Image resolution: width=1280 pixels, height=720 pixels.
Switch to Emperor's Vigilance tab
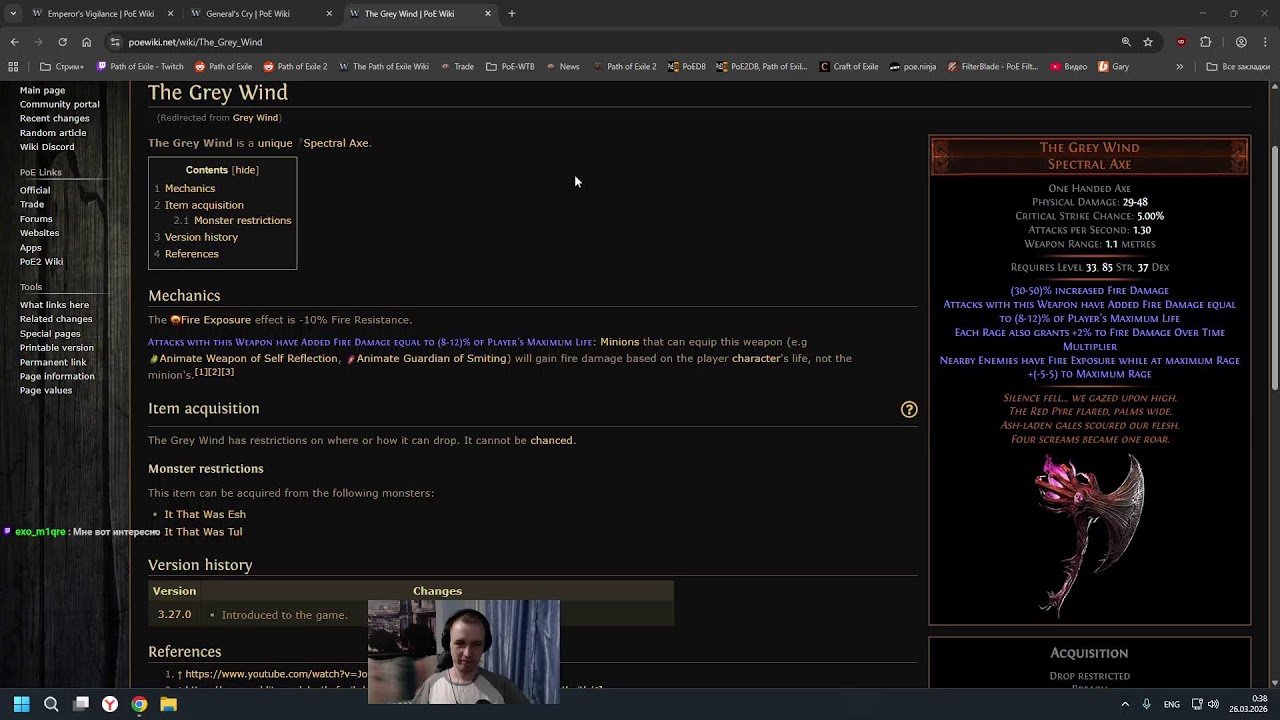tap(100, 13)
